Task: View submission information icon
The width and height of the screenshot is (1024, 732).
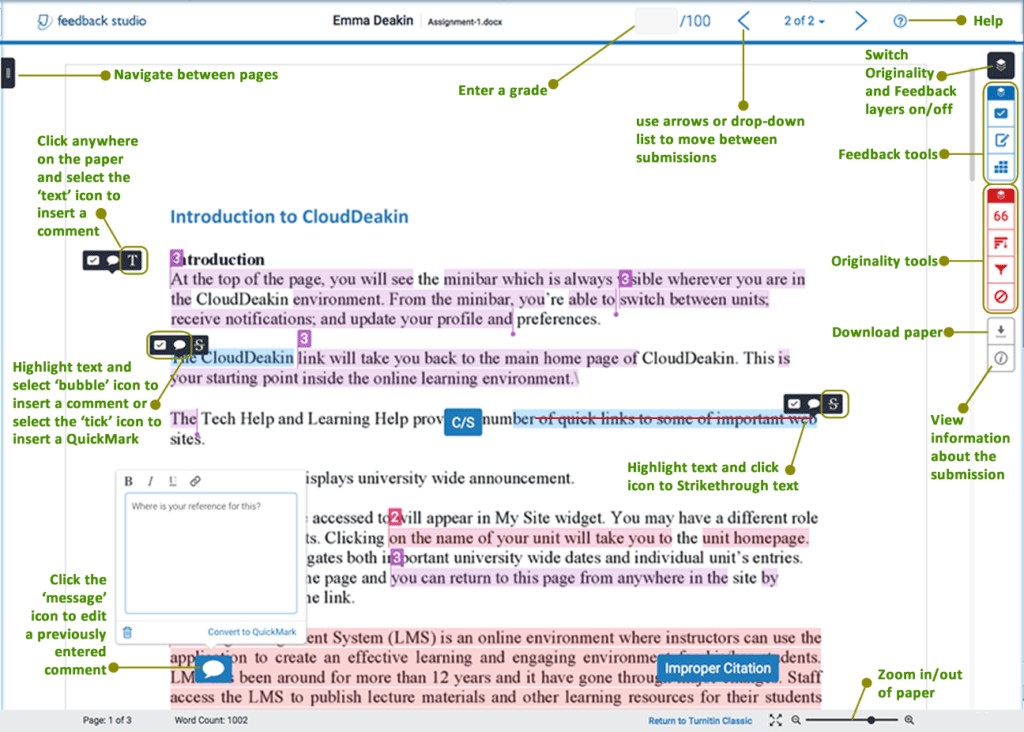Action: [x=1000, y=358]
